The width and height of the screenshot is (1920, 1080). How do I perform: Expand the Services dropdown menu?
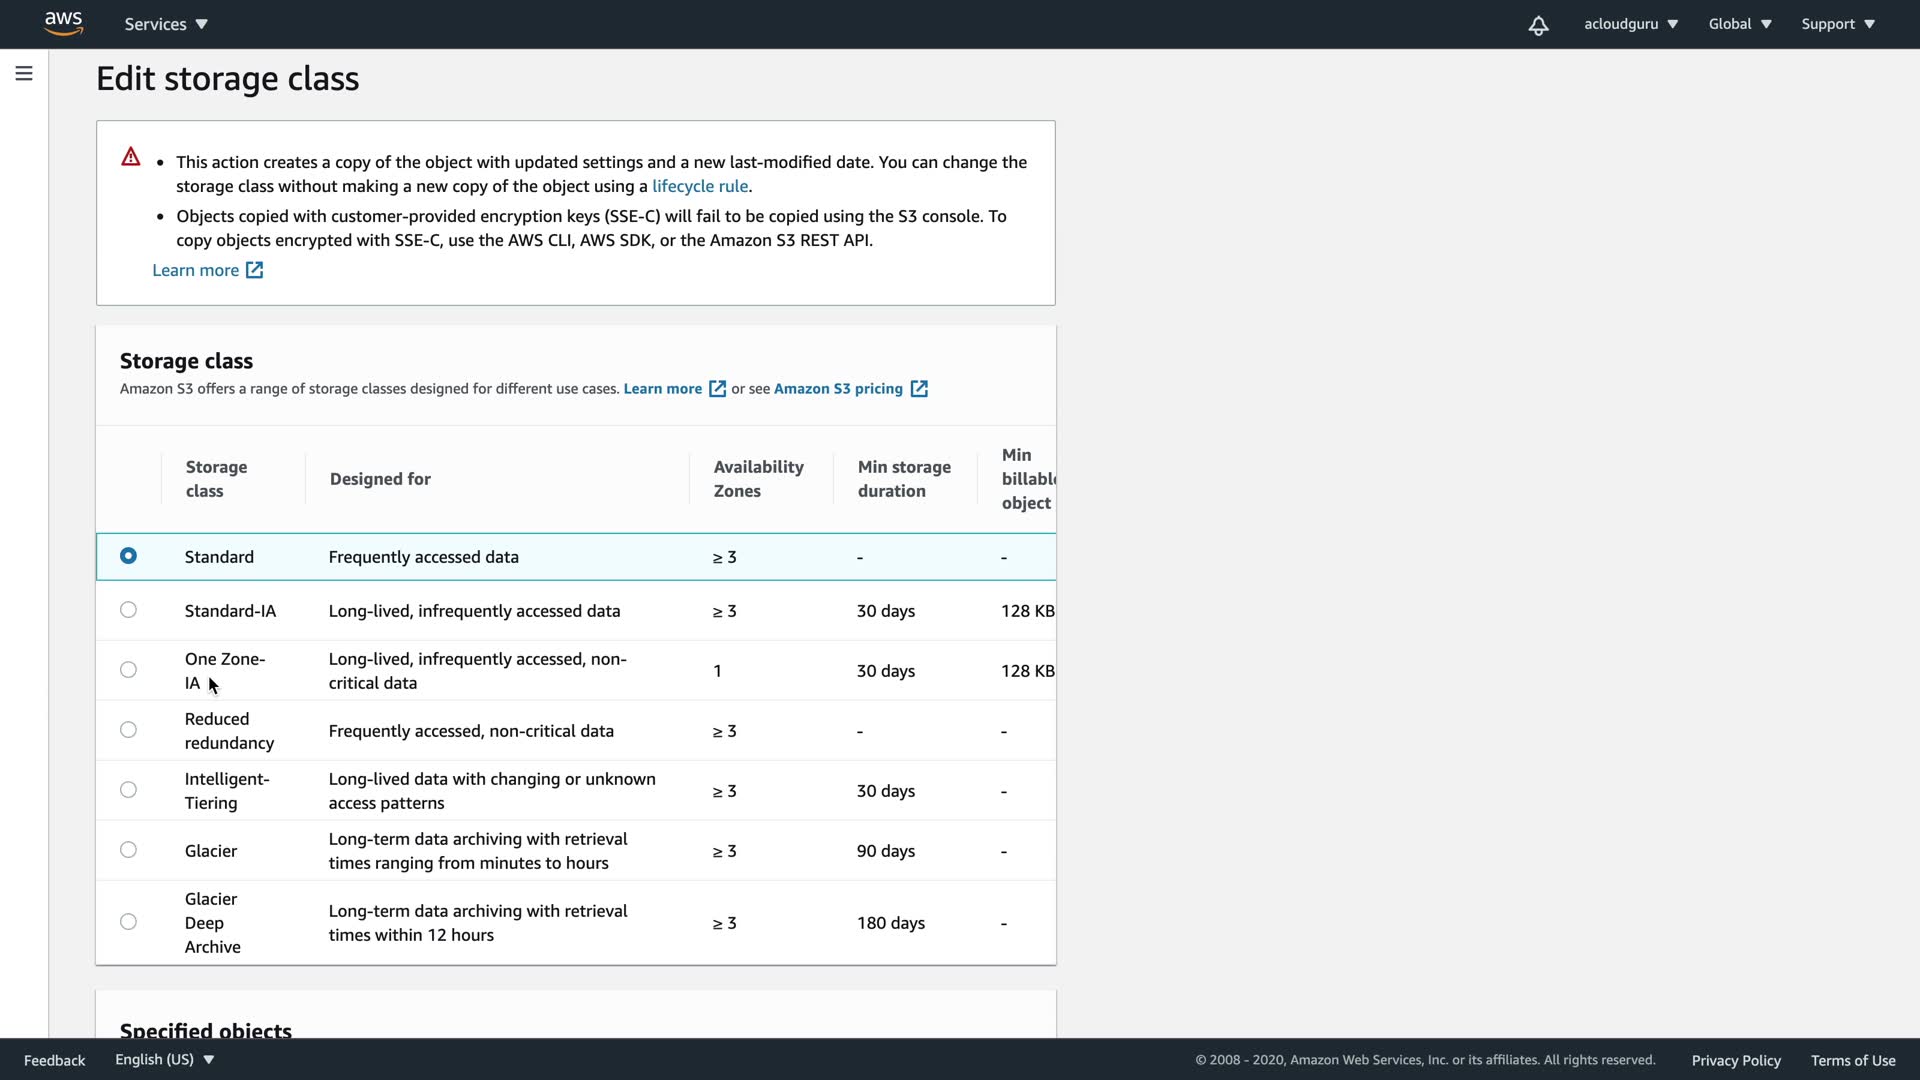(x=166, y=24)
